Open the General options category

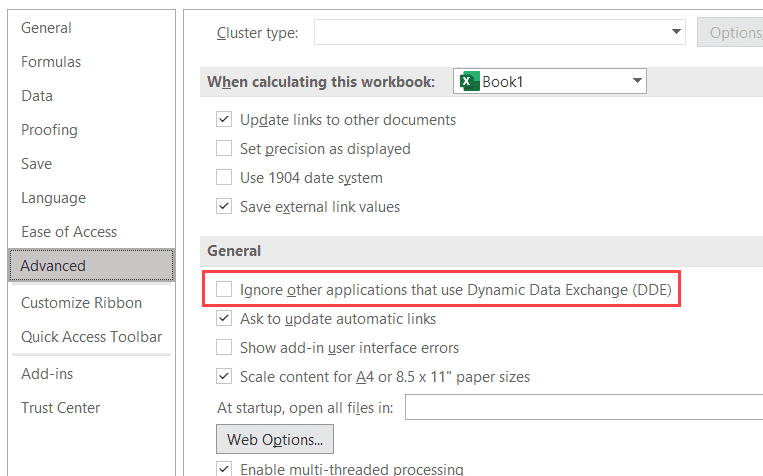tap(46, 28)
